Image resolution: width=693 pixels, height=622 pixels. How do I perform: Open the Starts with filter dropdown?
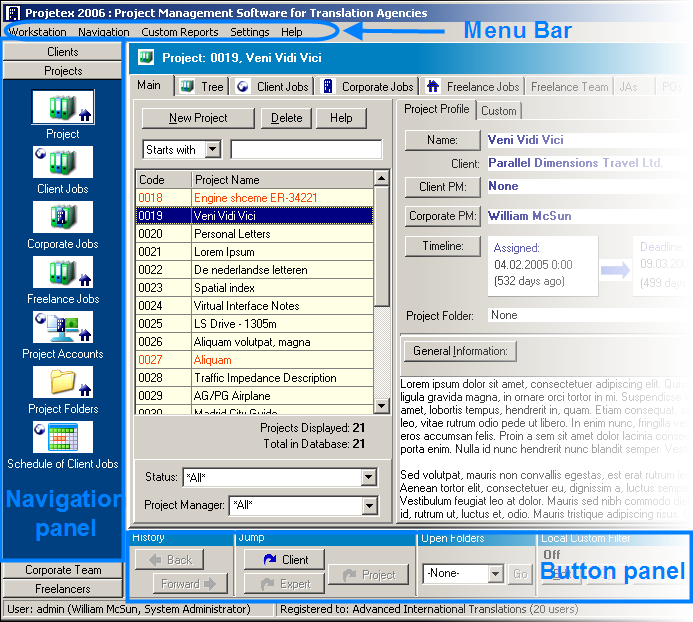[x=213, y=149]
